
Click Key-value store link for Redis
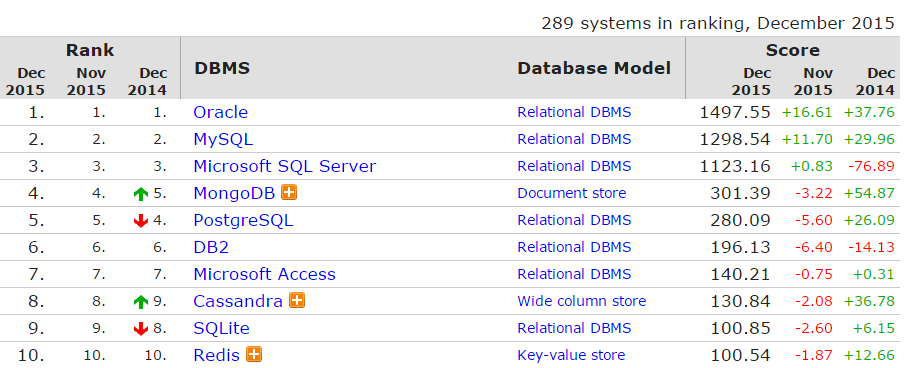[571, 355]
